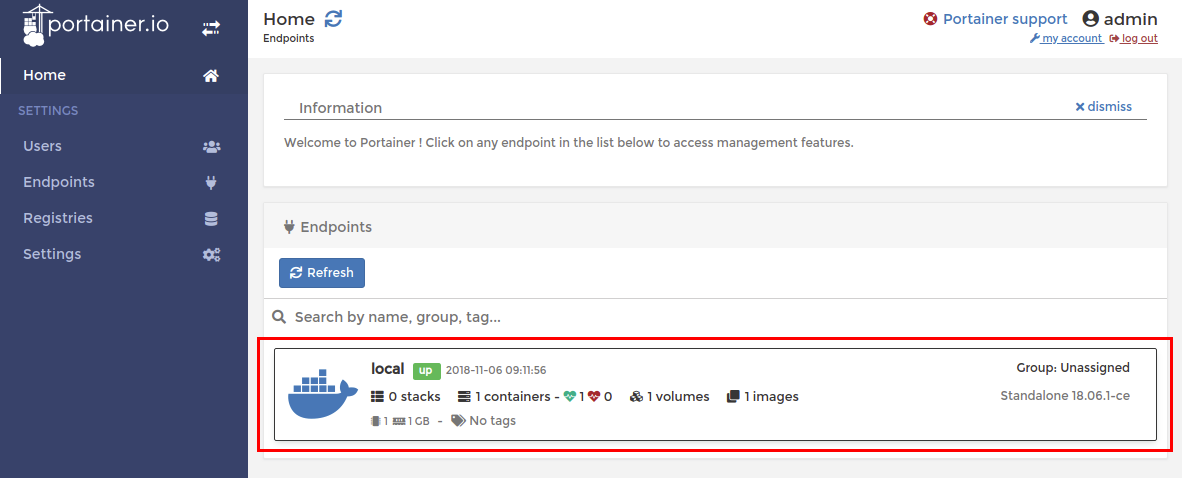This screenshot has height=478, width=1182.
Task: Open Registries from the sidebar
Action: point(58,218)
